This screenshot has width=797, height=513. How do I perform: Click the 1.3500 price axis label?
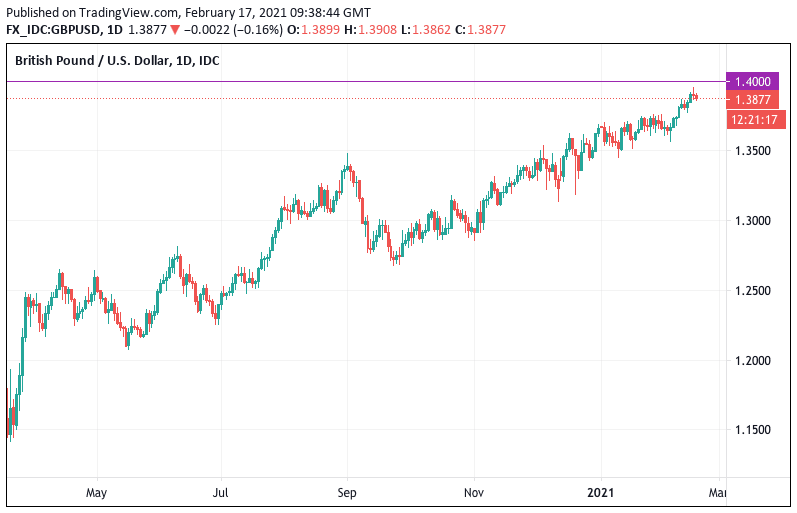click(751, 151)
